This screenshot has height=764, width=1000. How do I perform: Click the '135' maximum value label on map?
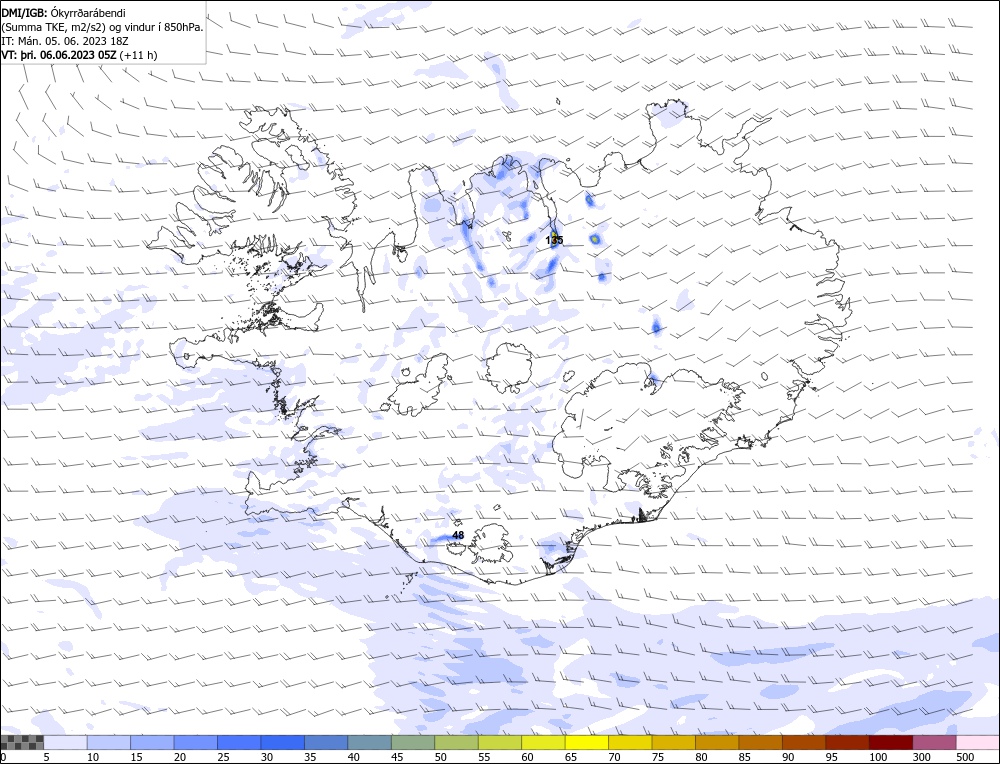tap(554, 240)
